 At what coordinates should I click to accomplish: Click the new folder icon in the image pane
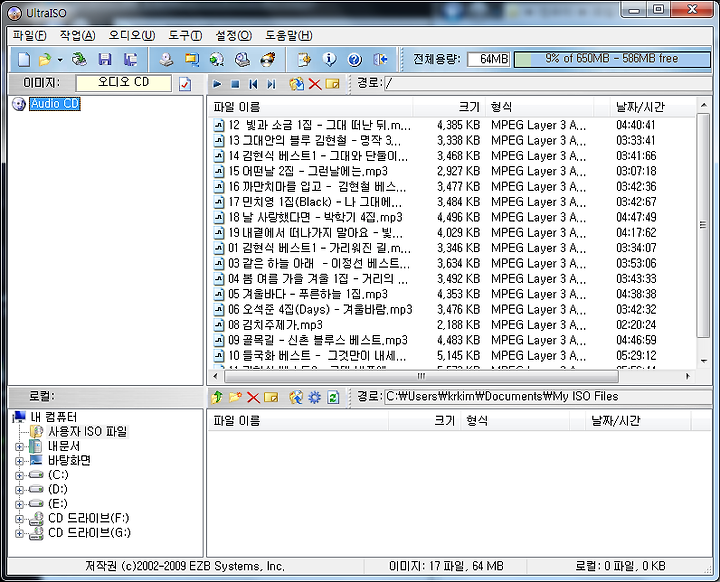332,84
